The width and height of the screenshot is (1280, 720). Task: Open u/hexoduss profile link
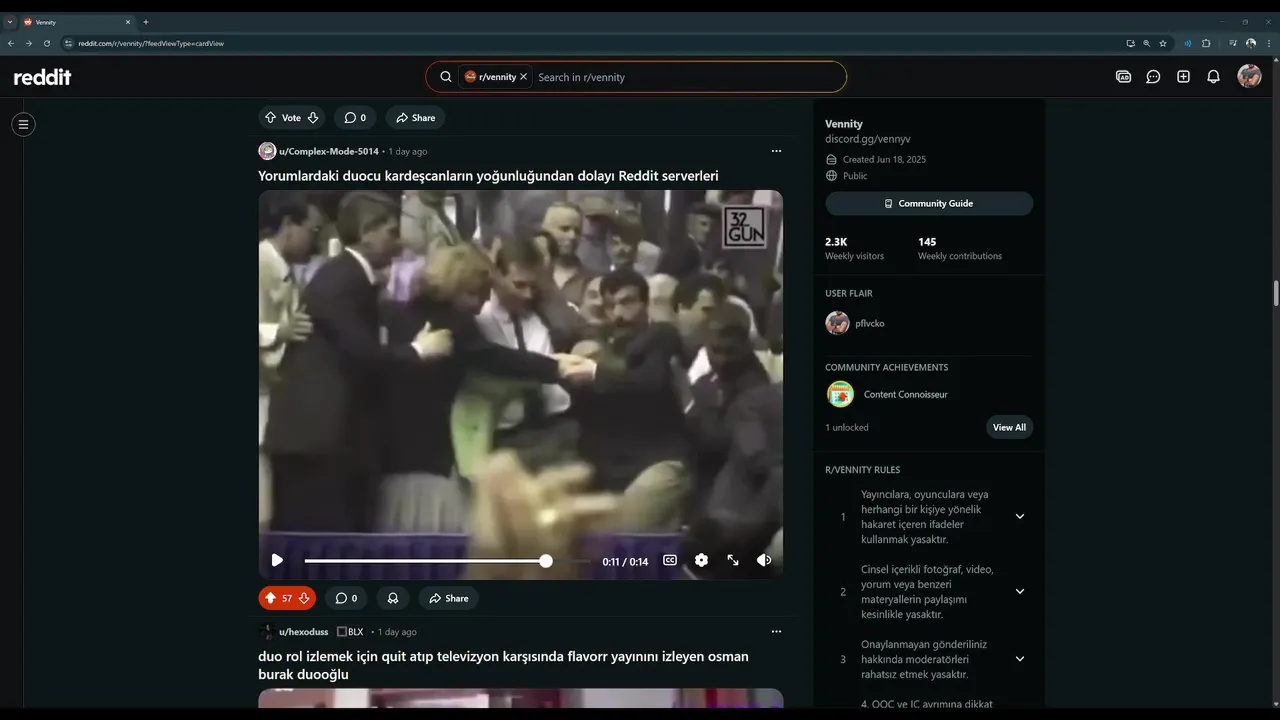click(303, 632)
